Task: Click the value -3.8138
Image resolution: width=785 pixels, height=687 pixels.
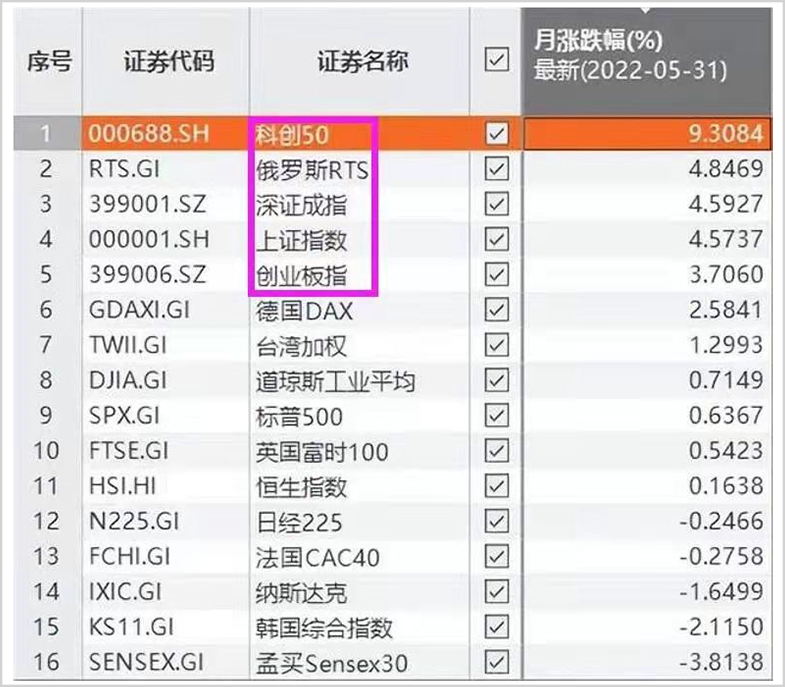Action: tap(721, 662)
